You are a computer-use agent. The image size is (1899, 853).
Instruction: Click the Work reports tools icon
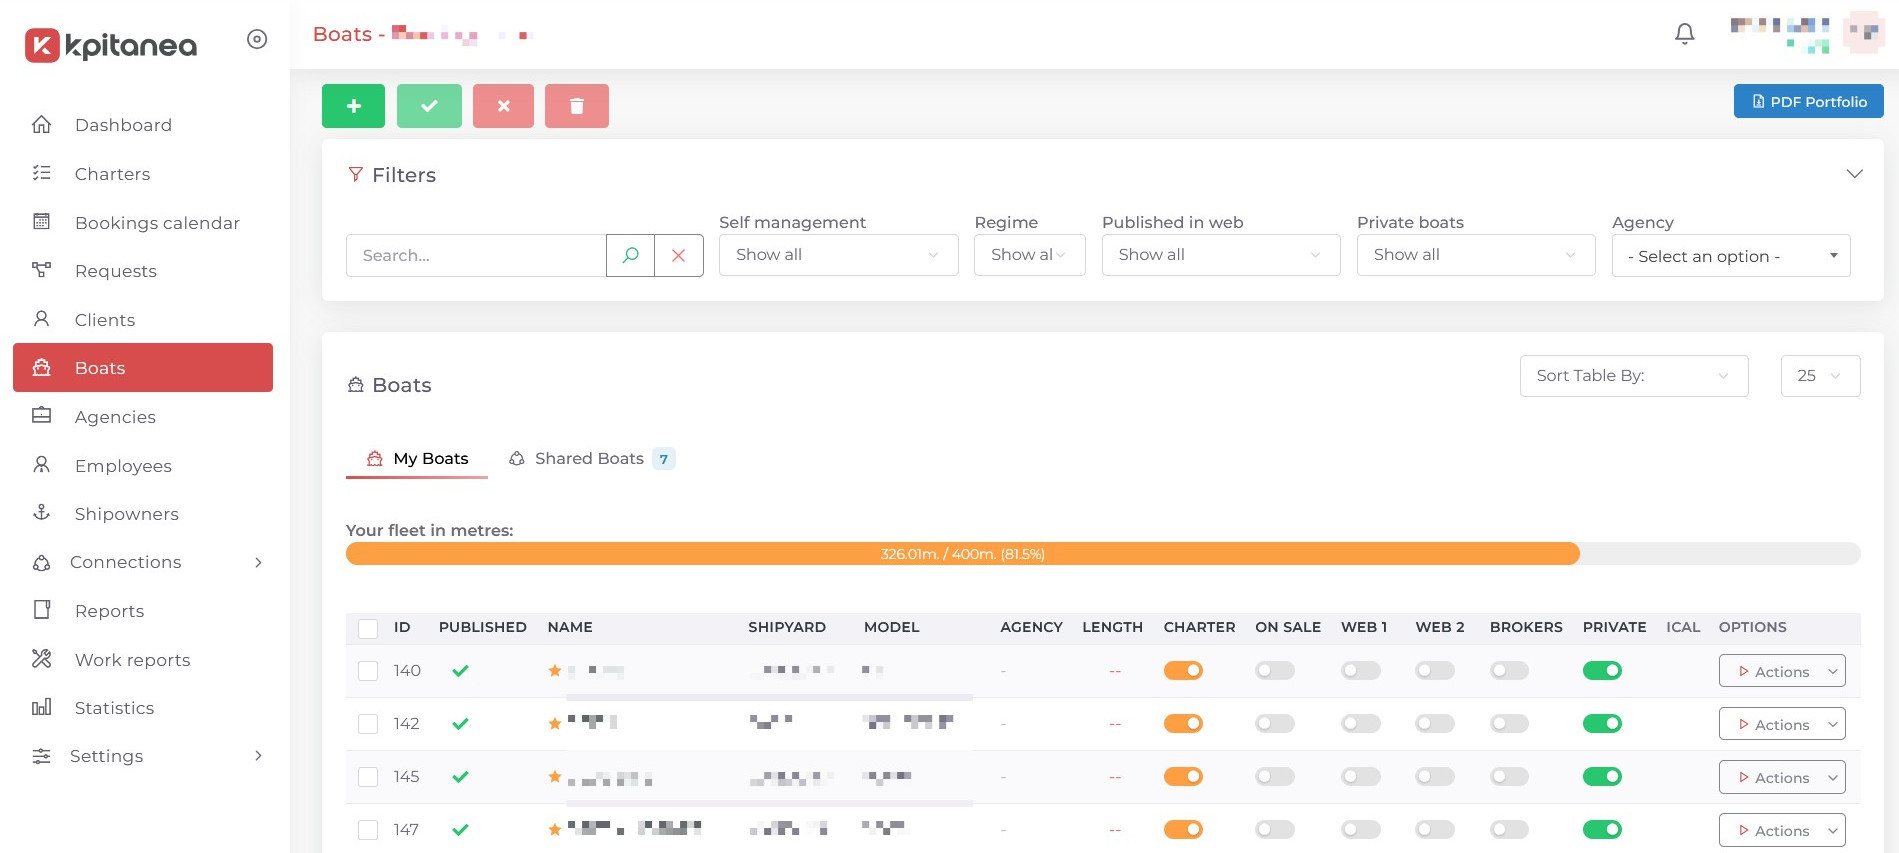tap(42, 659)
